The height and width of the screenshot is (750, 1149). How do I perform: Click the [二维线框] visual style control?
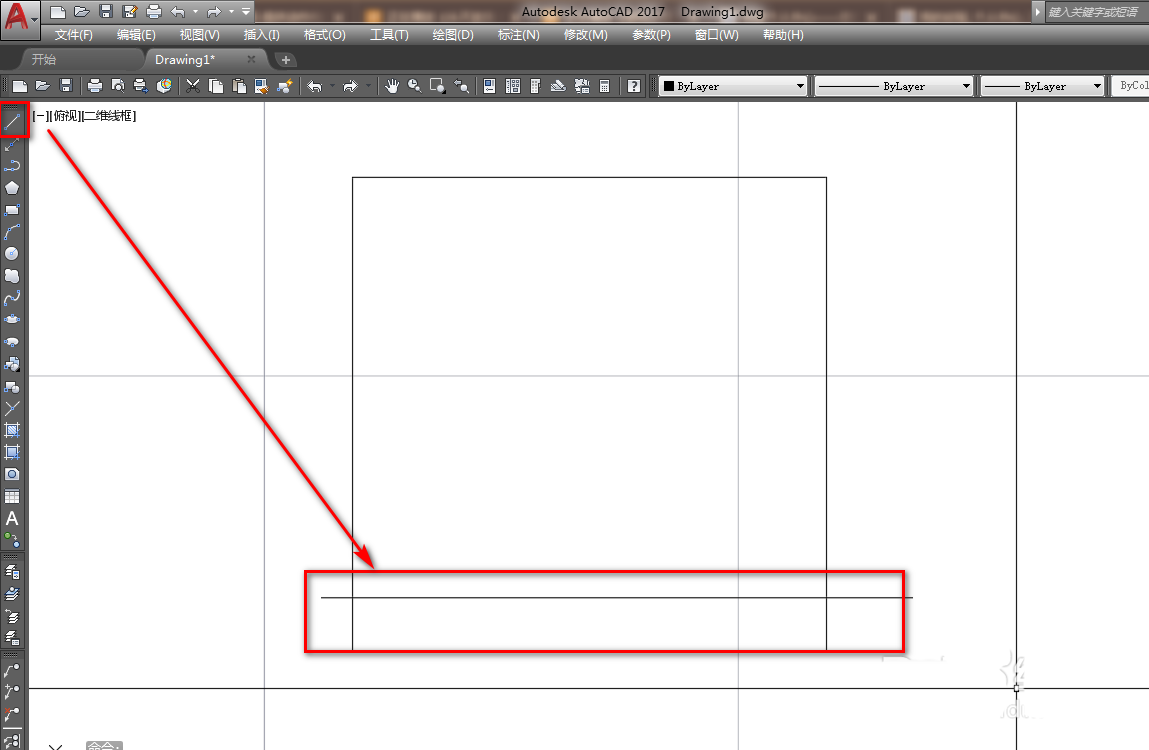point(108,116)
